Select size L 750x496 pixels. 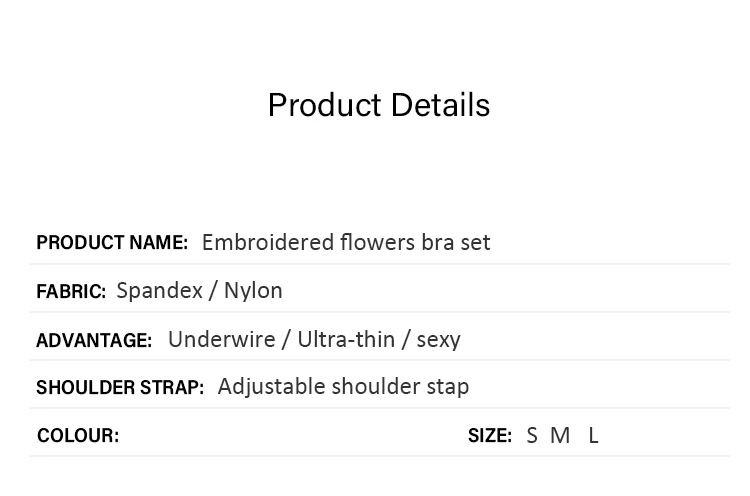pyautogui.click(x=593, y=436)
